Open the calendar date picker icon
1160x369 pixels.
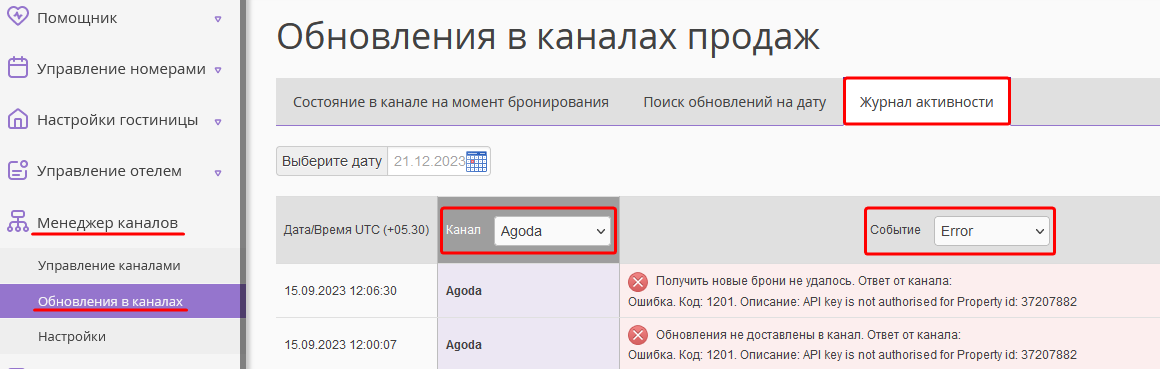pos(476,161)
